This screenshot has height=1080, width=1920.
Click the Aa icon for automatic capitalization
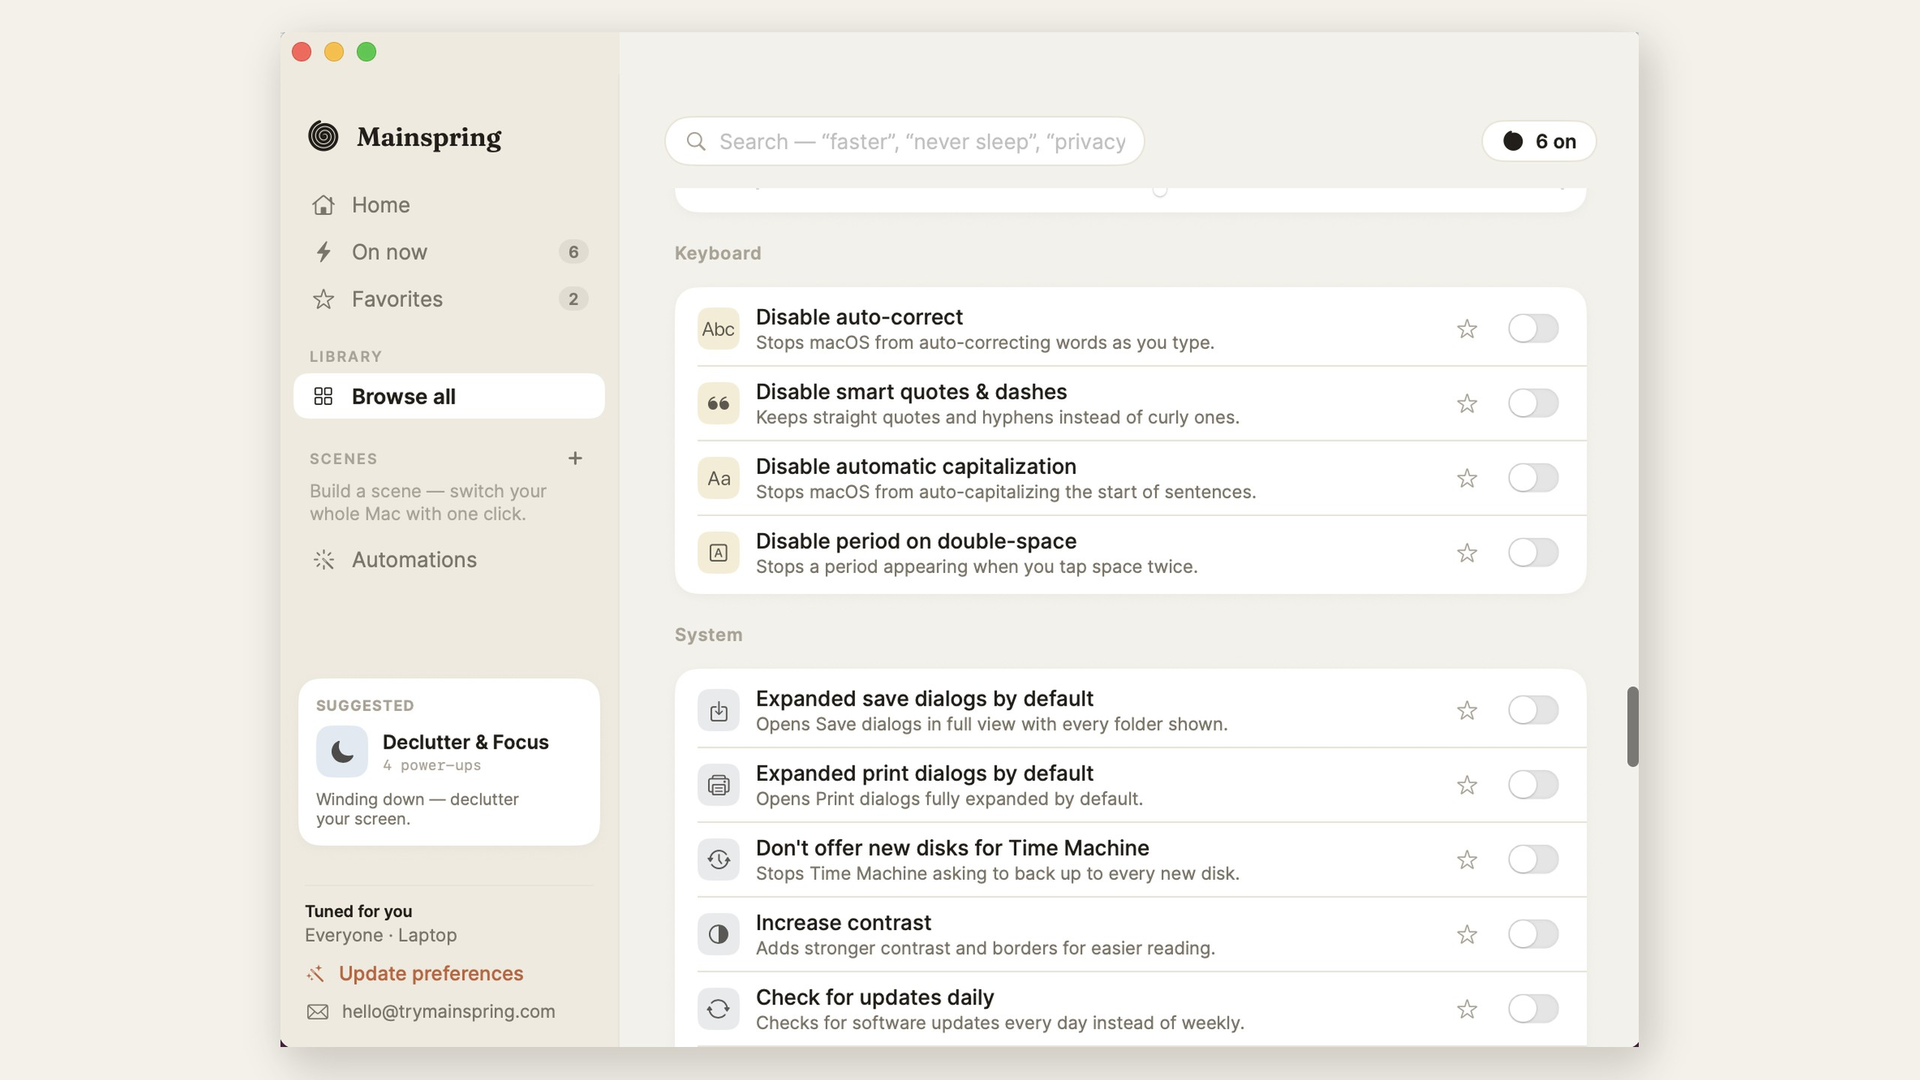718,478
